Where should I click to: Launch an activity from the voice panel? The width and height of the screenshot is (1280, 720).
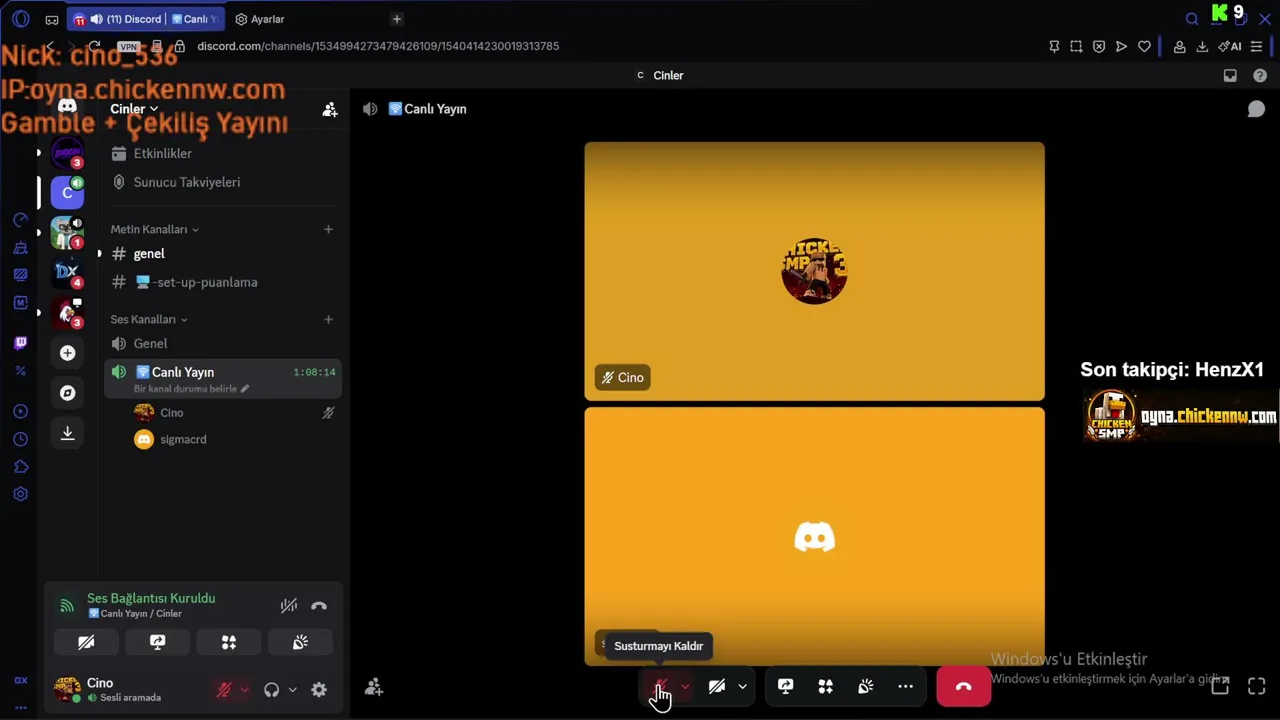click(229, 642)
